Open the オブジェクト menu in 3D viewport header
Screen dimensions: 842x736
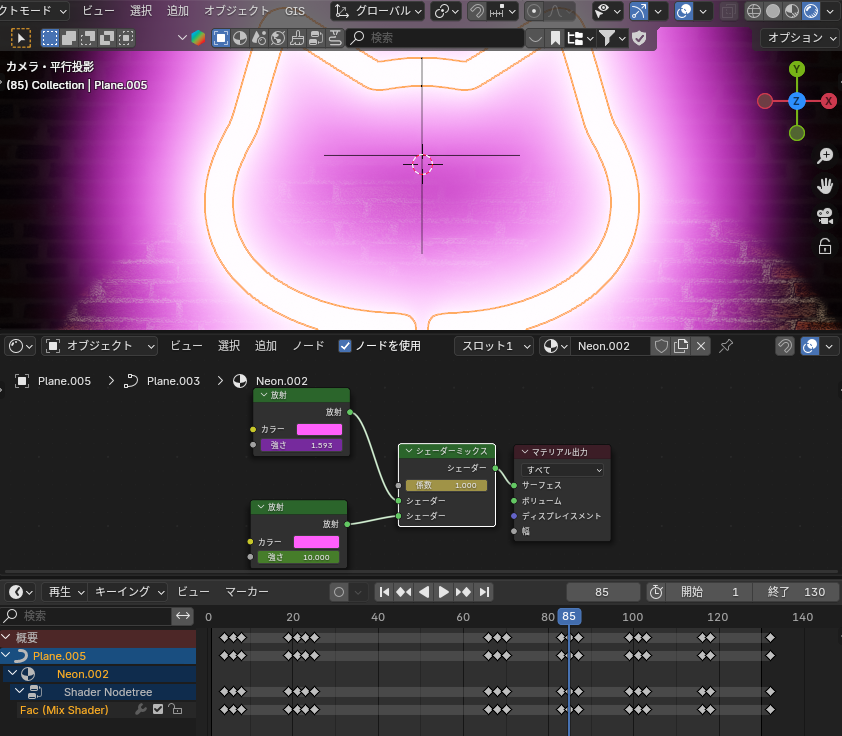236,11
